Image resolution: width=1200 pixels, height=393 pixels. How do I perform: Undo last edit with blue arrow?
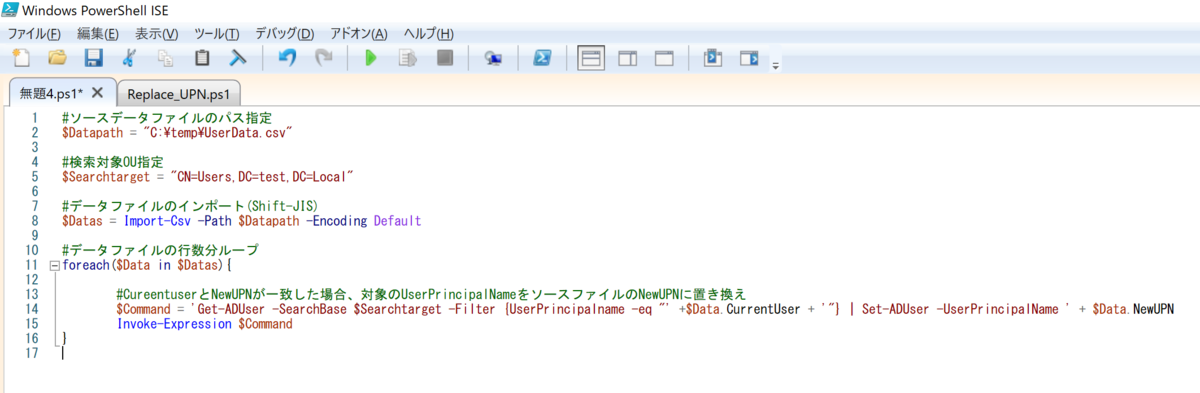(287, 58)
